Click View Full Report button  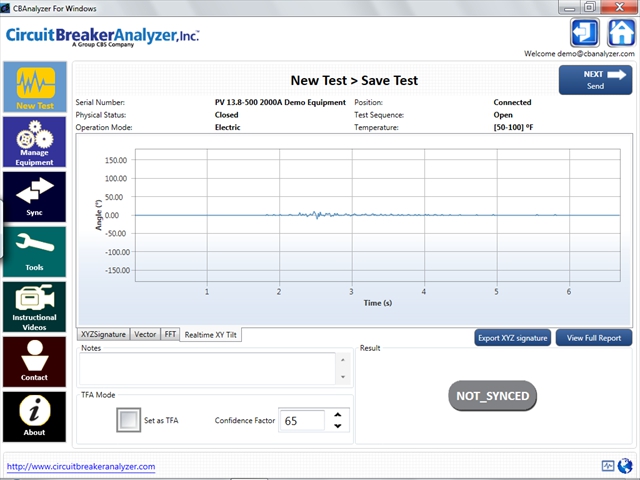click(x=594, y=338)
